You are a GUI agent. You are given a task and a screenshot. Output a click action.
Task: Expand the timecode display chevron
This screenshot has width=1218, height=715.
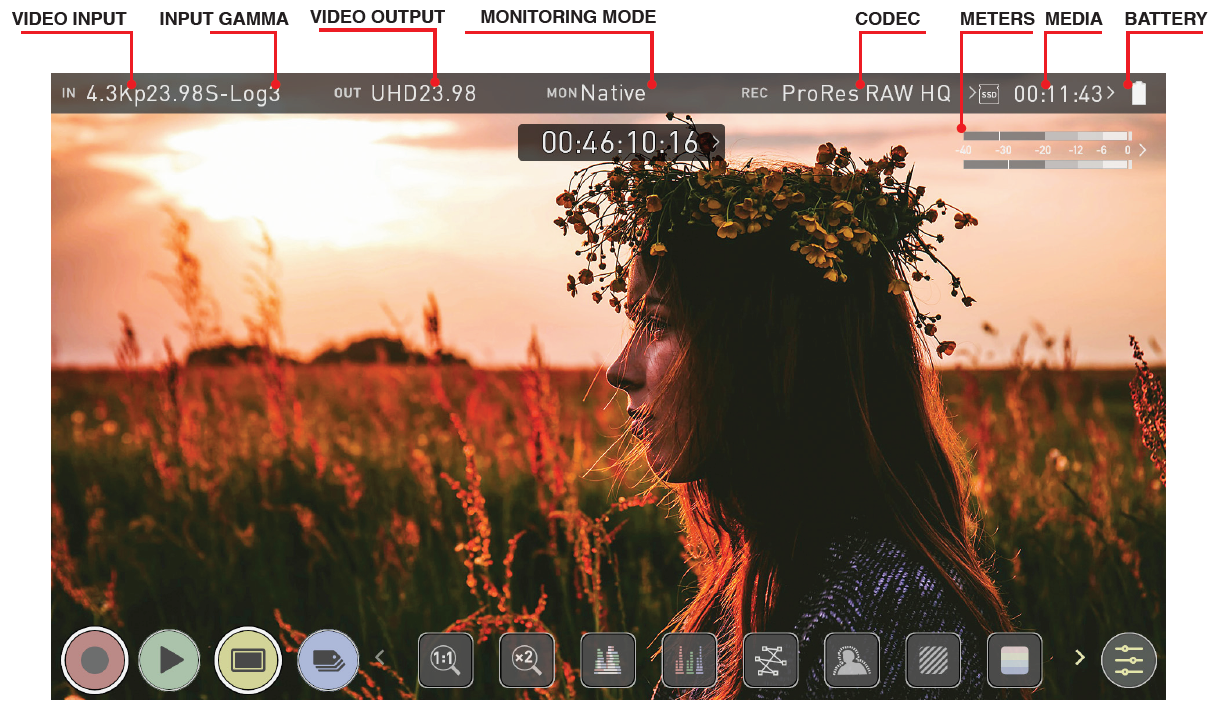click(715, 142)
